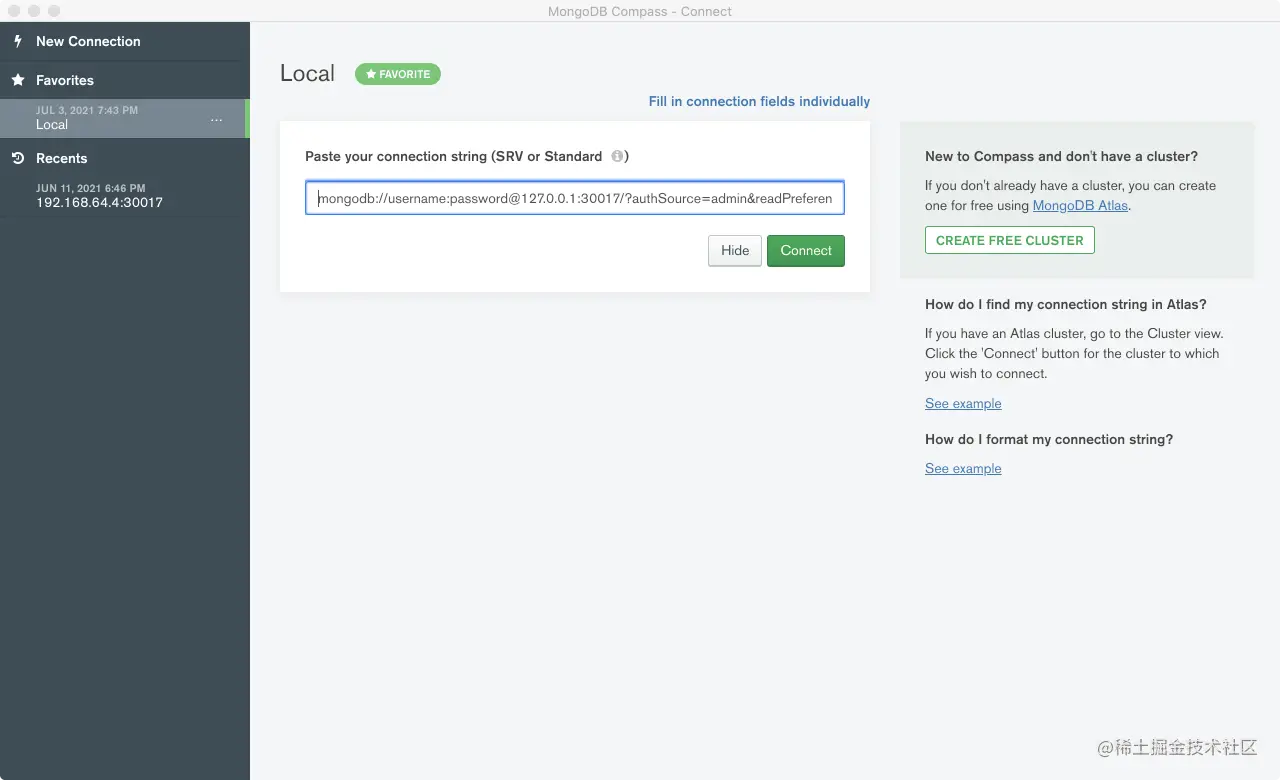Click the green FAVORITE badge
Image resolution: width=1280 pixels, height=780 pixels.
(398, 74)
